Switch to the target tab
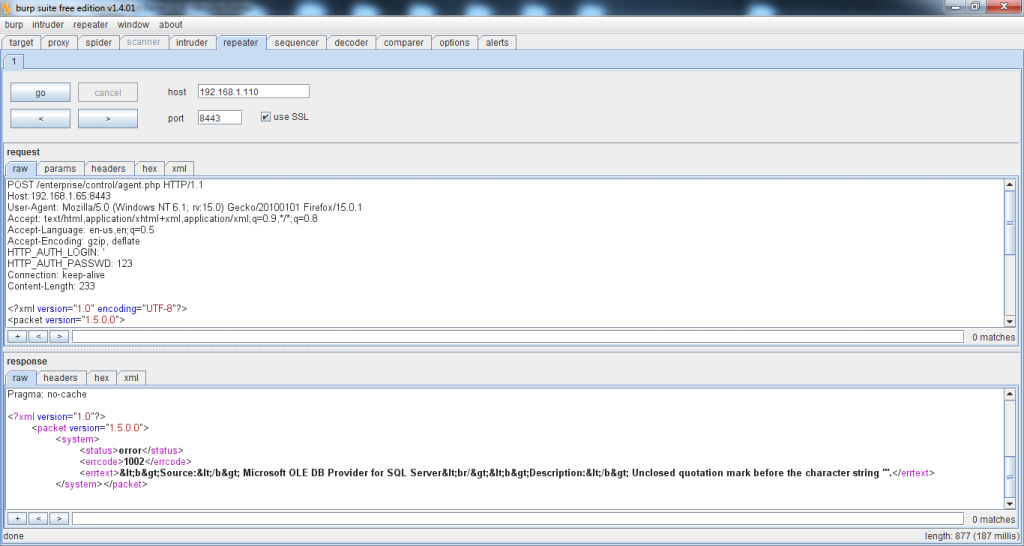 21,42
